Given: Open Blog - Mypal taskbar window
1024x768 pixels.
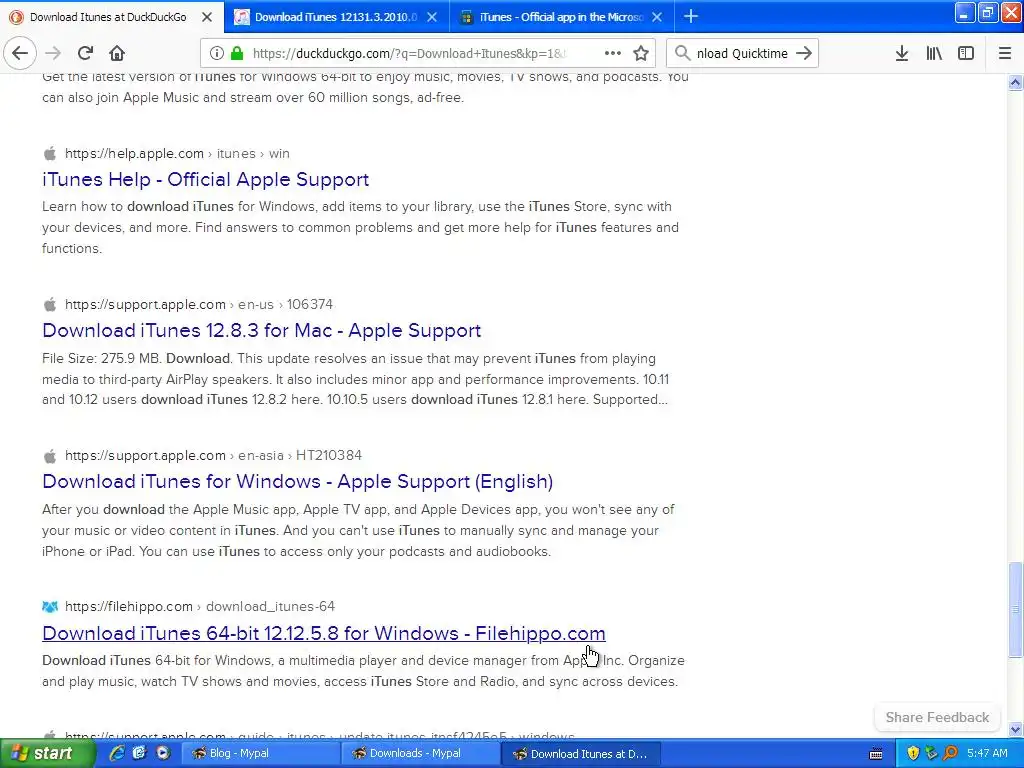Looking at the screenshot, I should pos(259,753).
